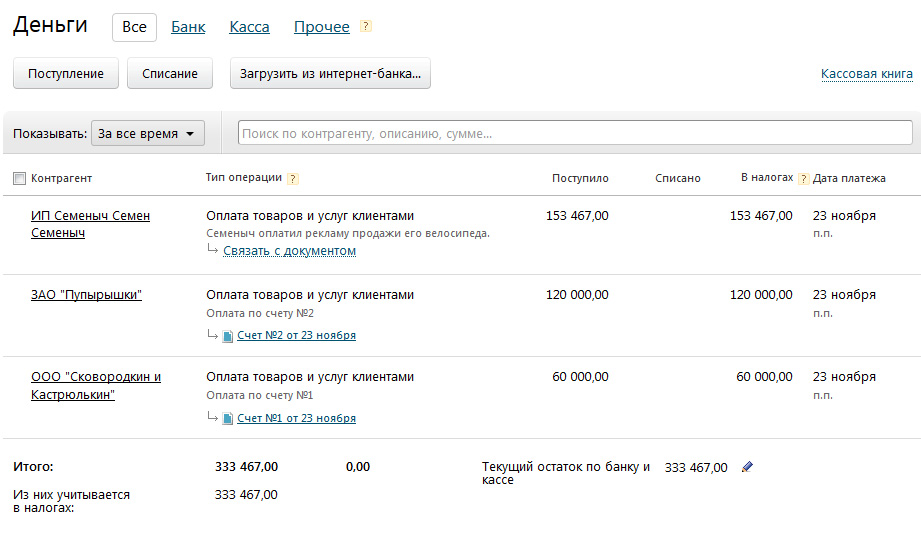This screenshot has height=547, width=921.
Task: Open the Кассовая книга link
Action: (x=866, y=74)
